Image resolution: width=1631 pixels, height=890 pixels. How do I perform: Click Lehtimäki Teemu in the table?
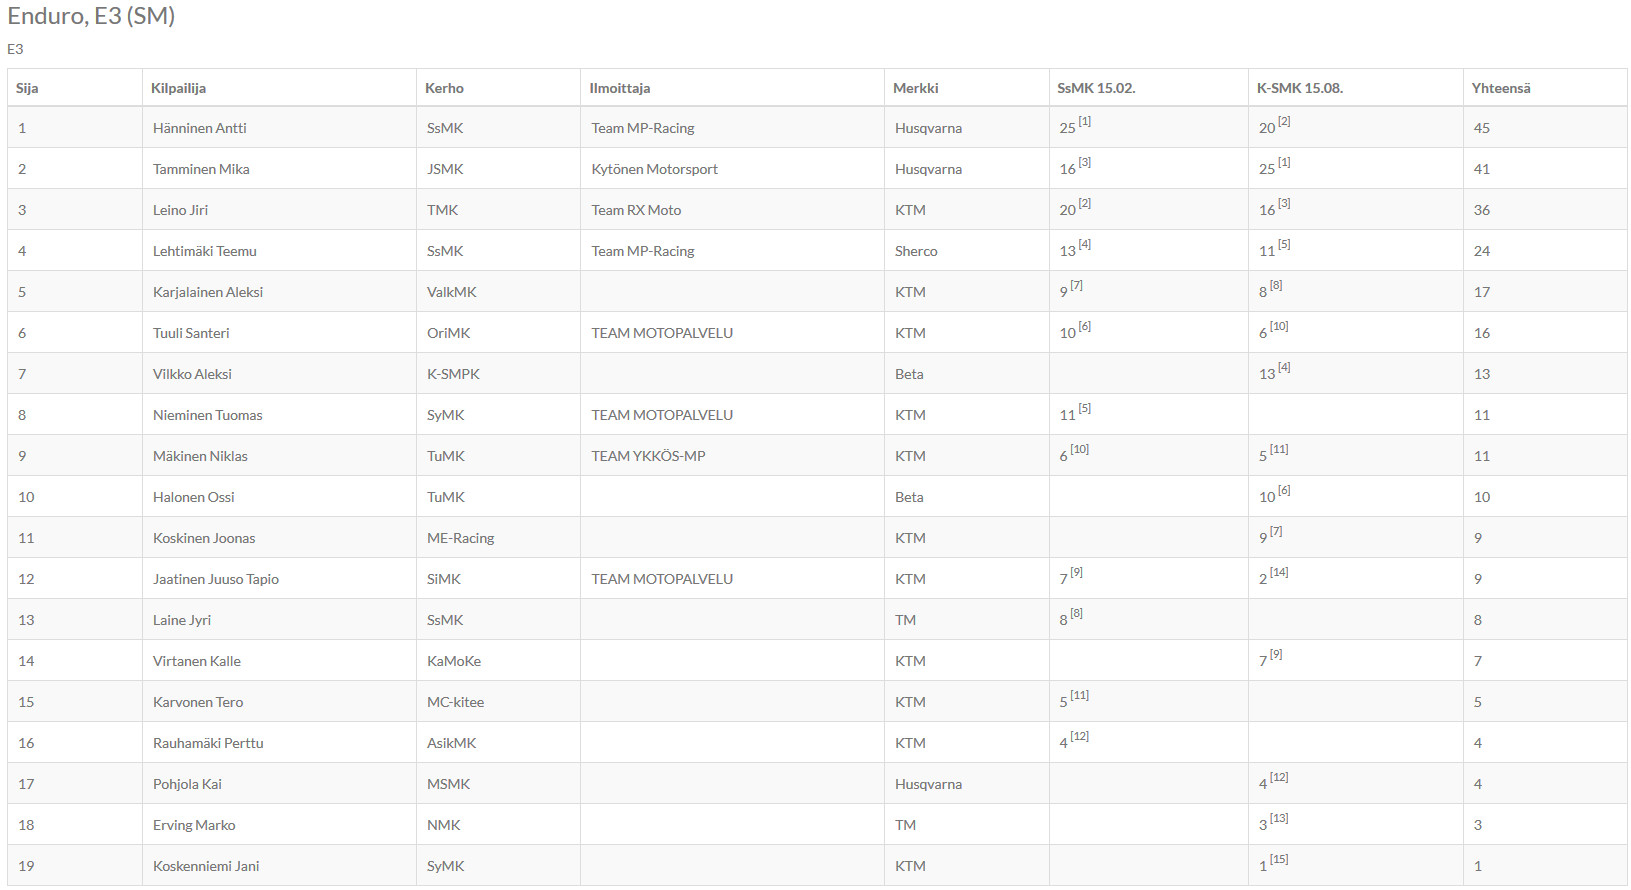pyautogui.click(x=204, y=251)
